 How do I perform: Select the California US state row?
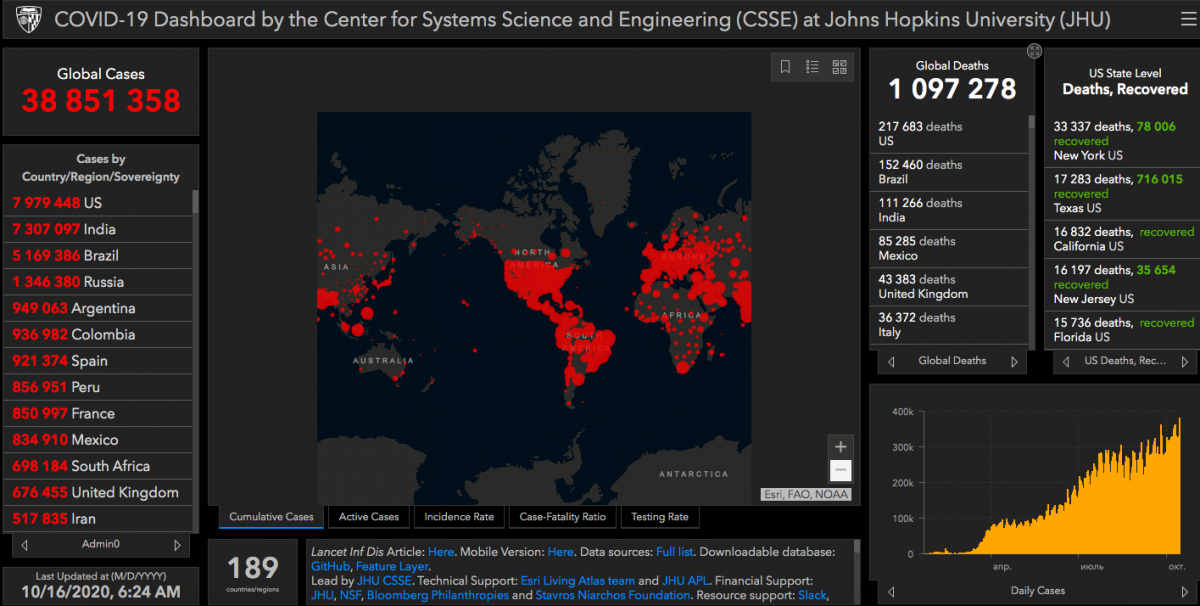pyautogui.click(x=1124, y=239)
